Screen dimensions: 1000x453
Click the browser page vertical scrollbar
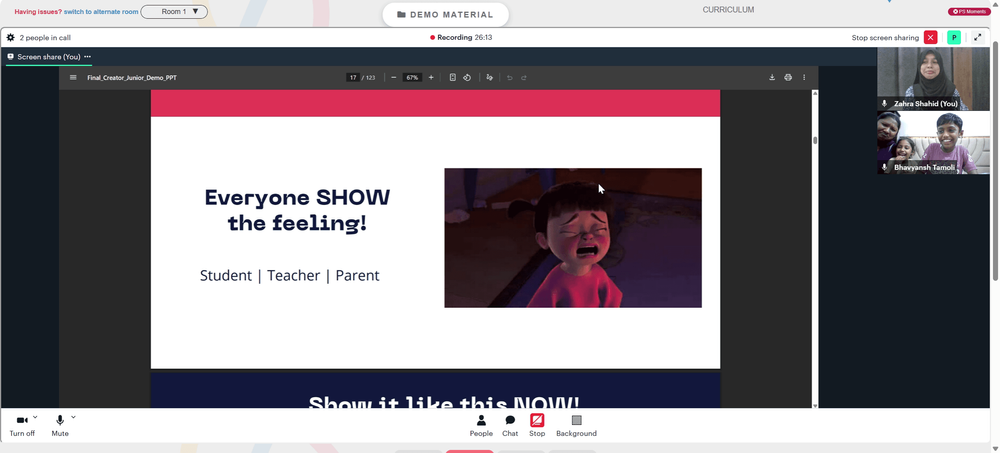[x=996, y=160]
